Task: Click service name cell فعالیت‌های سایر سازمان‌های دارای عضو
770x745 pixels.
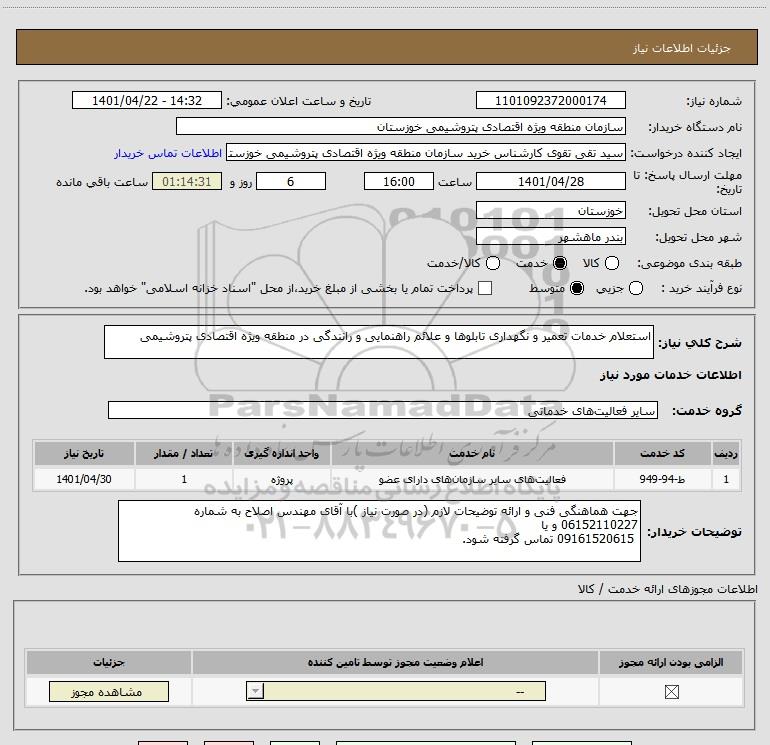Action: (x=472, y=479)
